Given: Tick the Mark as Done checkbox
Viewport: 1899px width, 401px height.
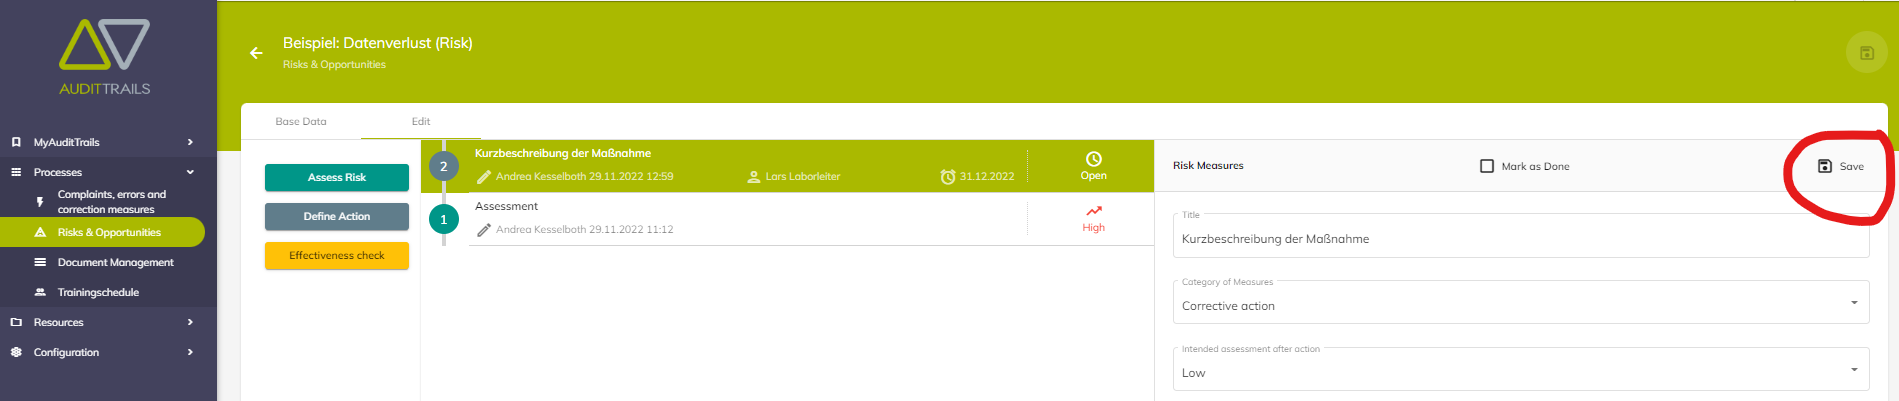Looking at the screenshot, I should [1487, 166].
